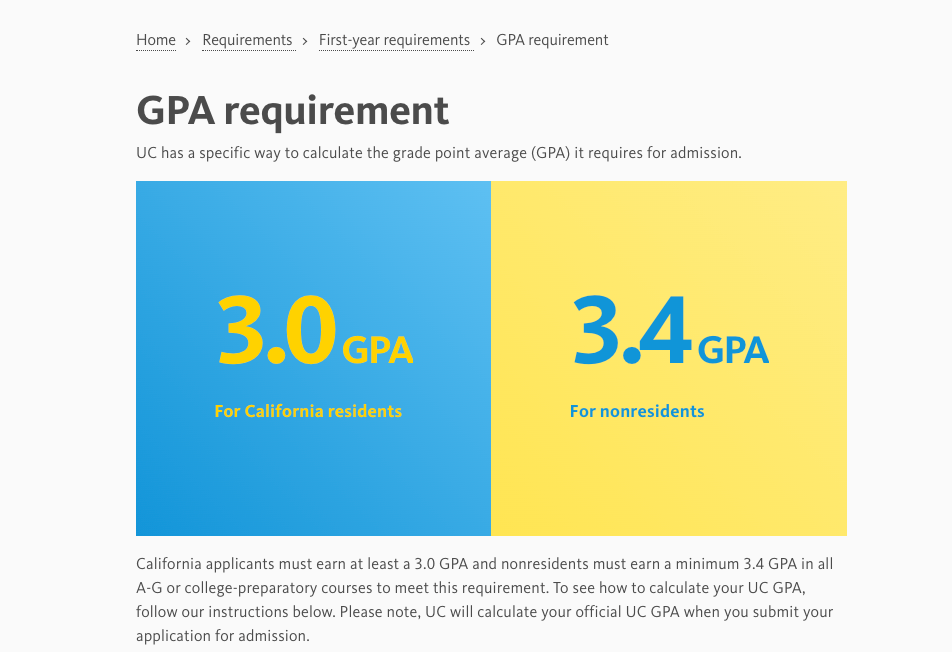
Task: Click the GPA requirement page heading
Action: 292,110
